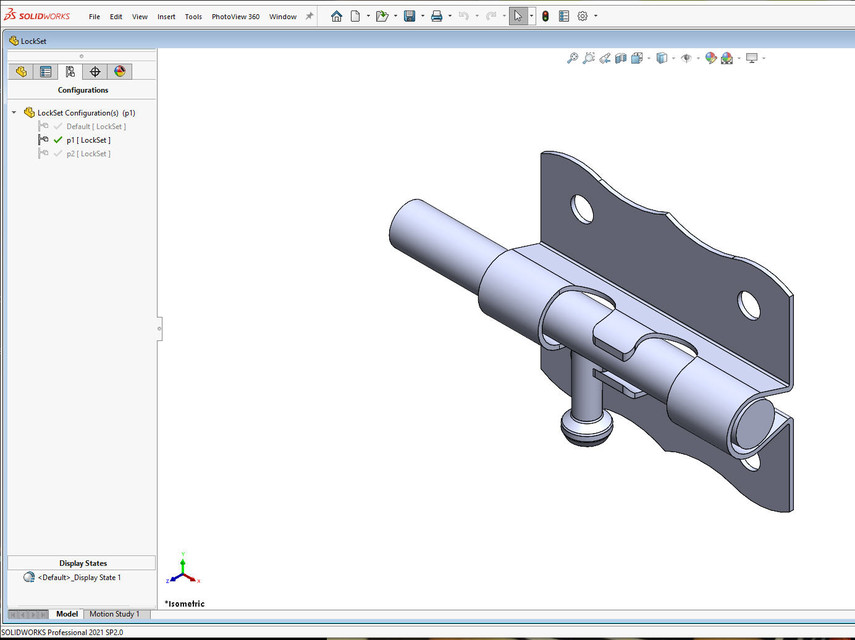Toggle the Section View tool

(621, 57)
